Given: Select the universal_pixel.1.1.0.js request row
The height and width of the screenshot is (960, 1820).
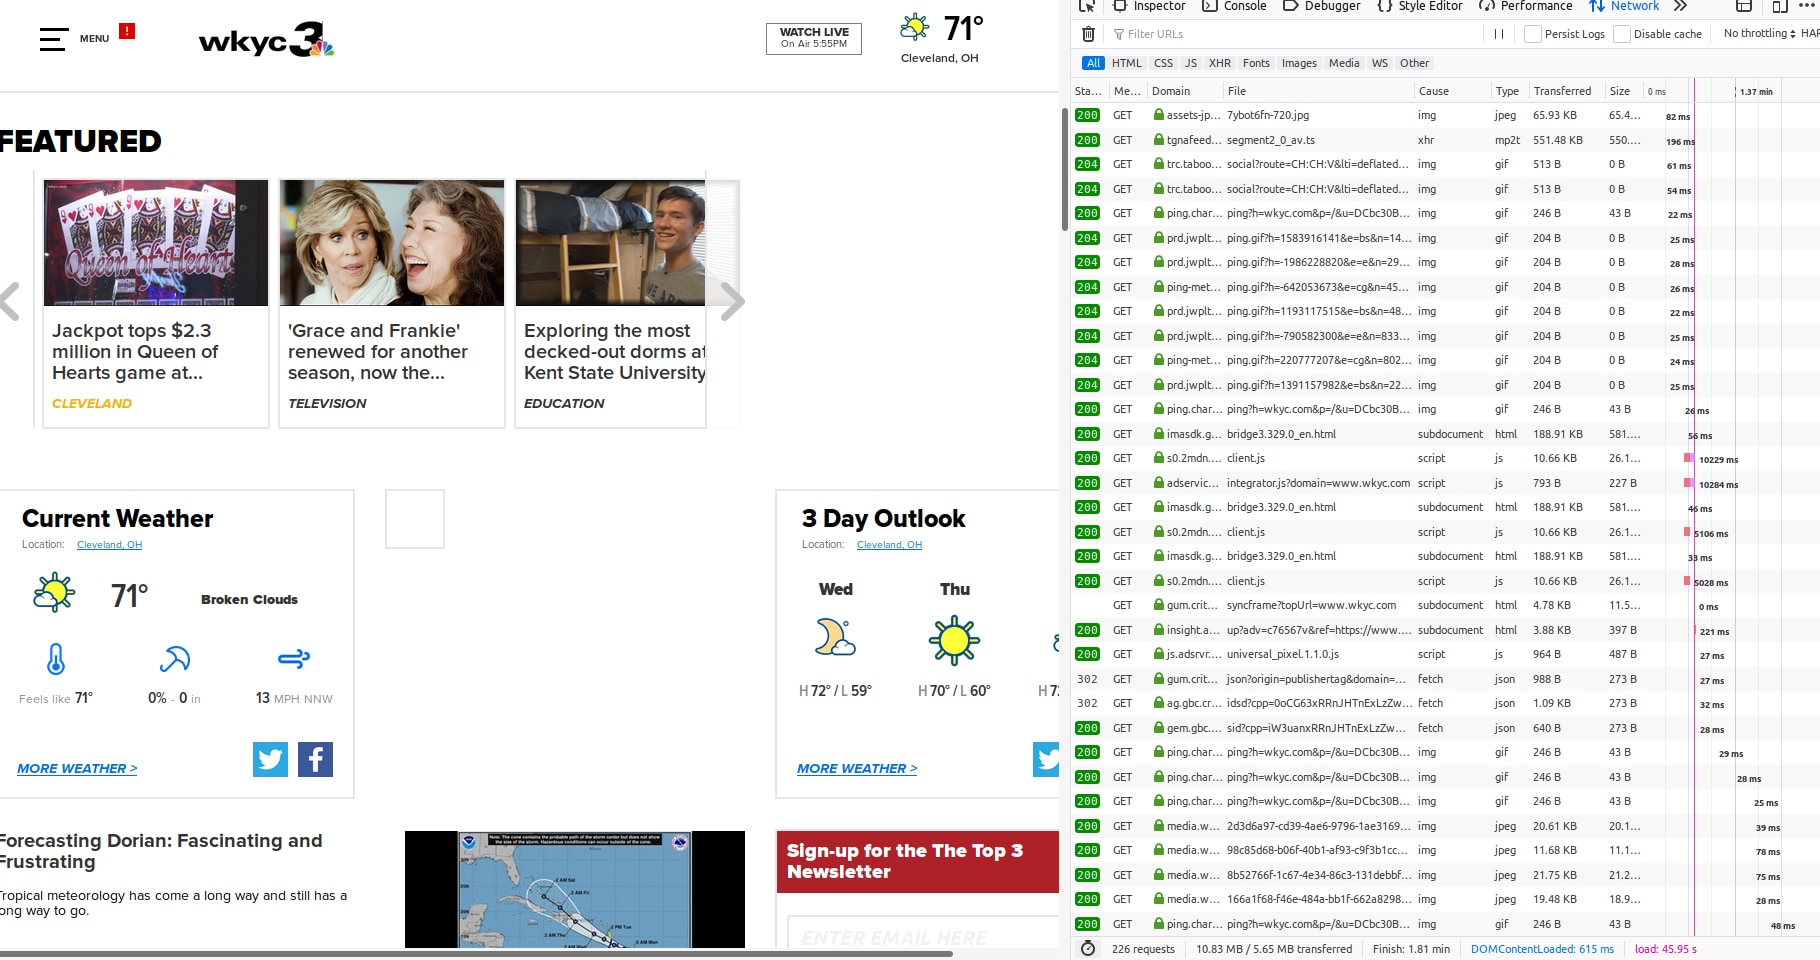Looking at the screenshot, I should 1445,655.
